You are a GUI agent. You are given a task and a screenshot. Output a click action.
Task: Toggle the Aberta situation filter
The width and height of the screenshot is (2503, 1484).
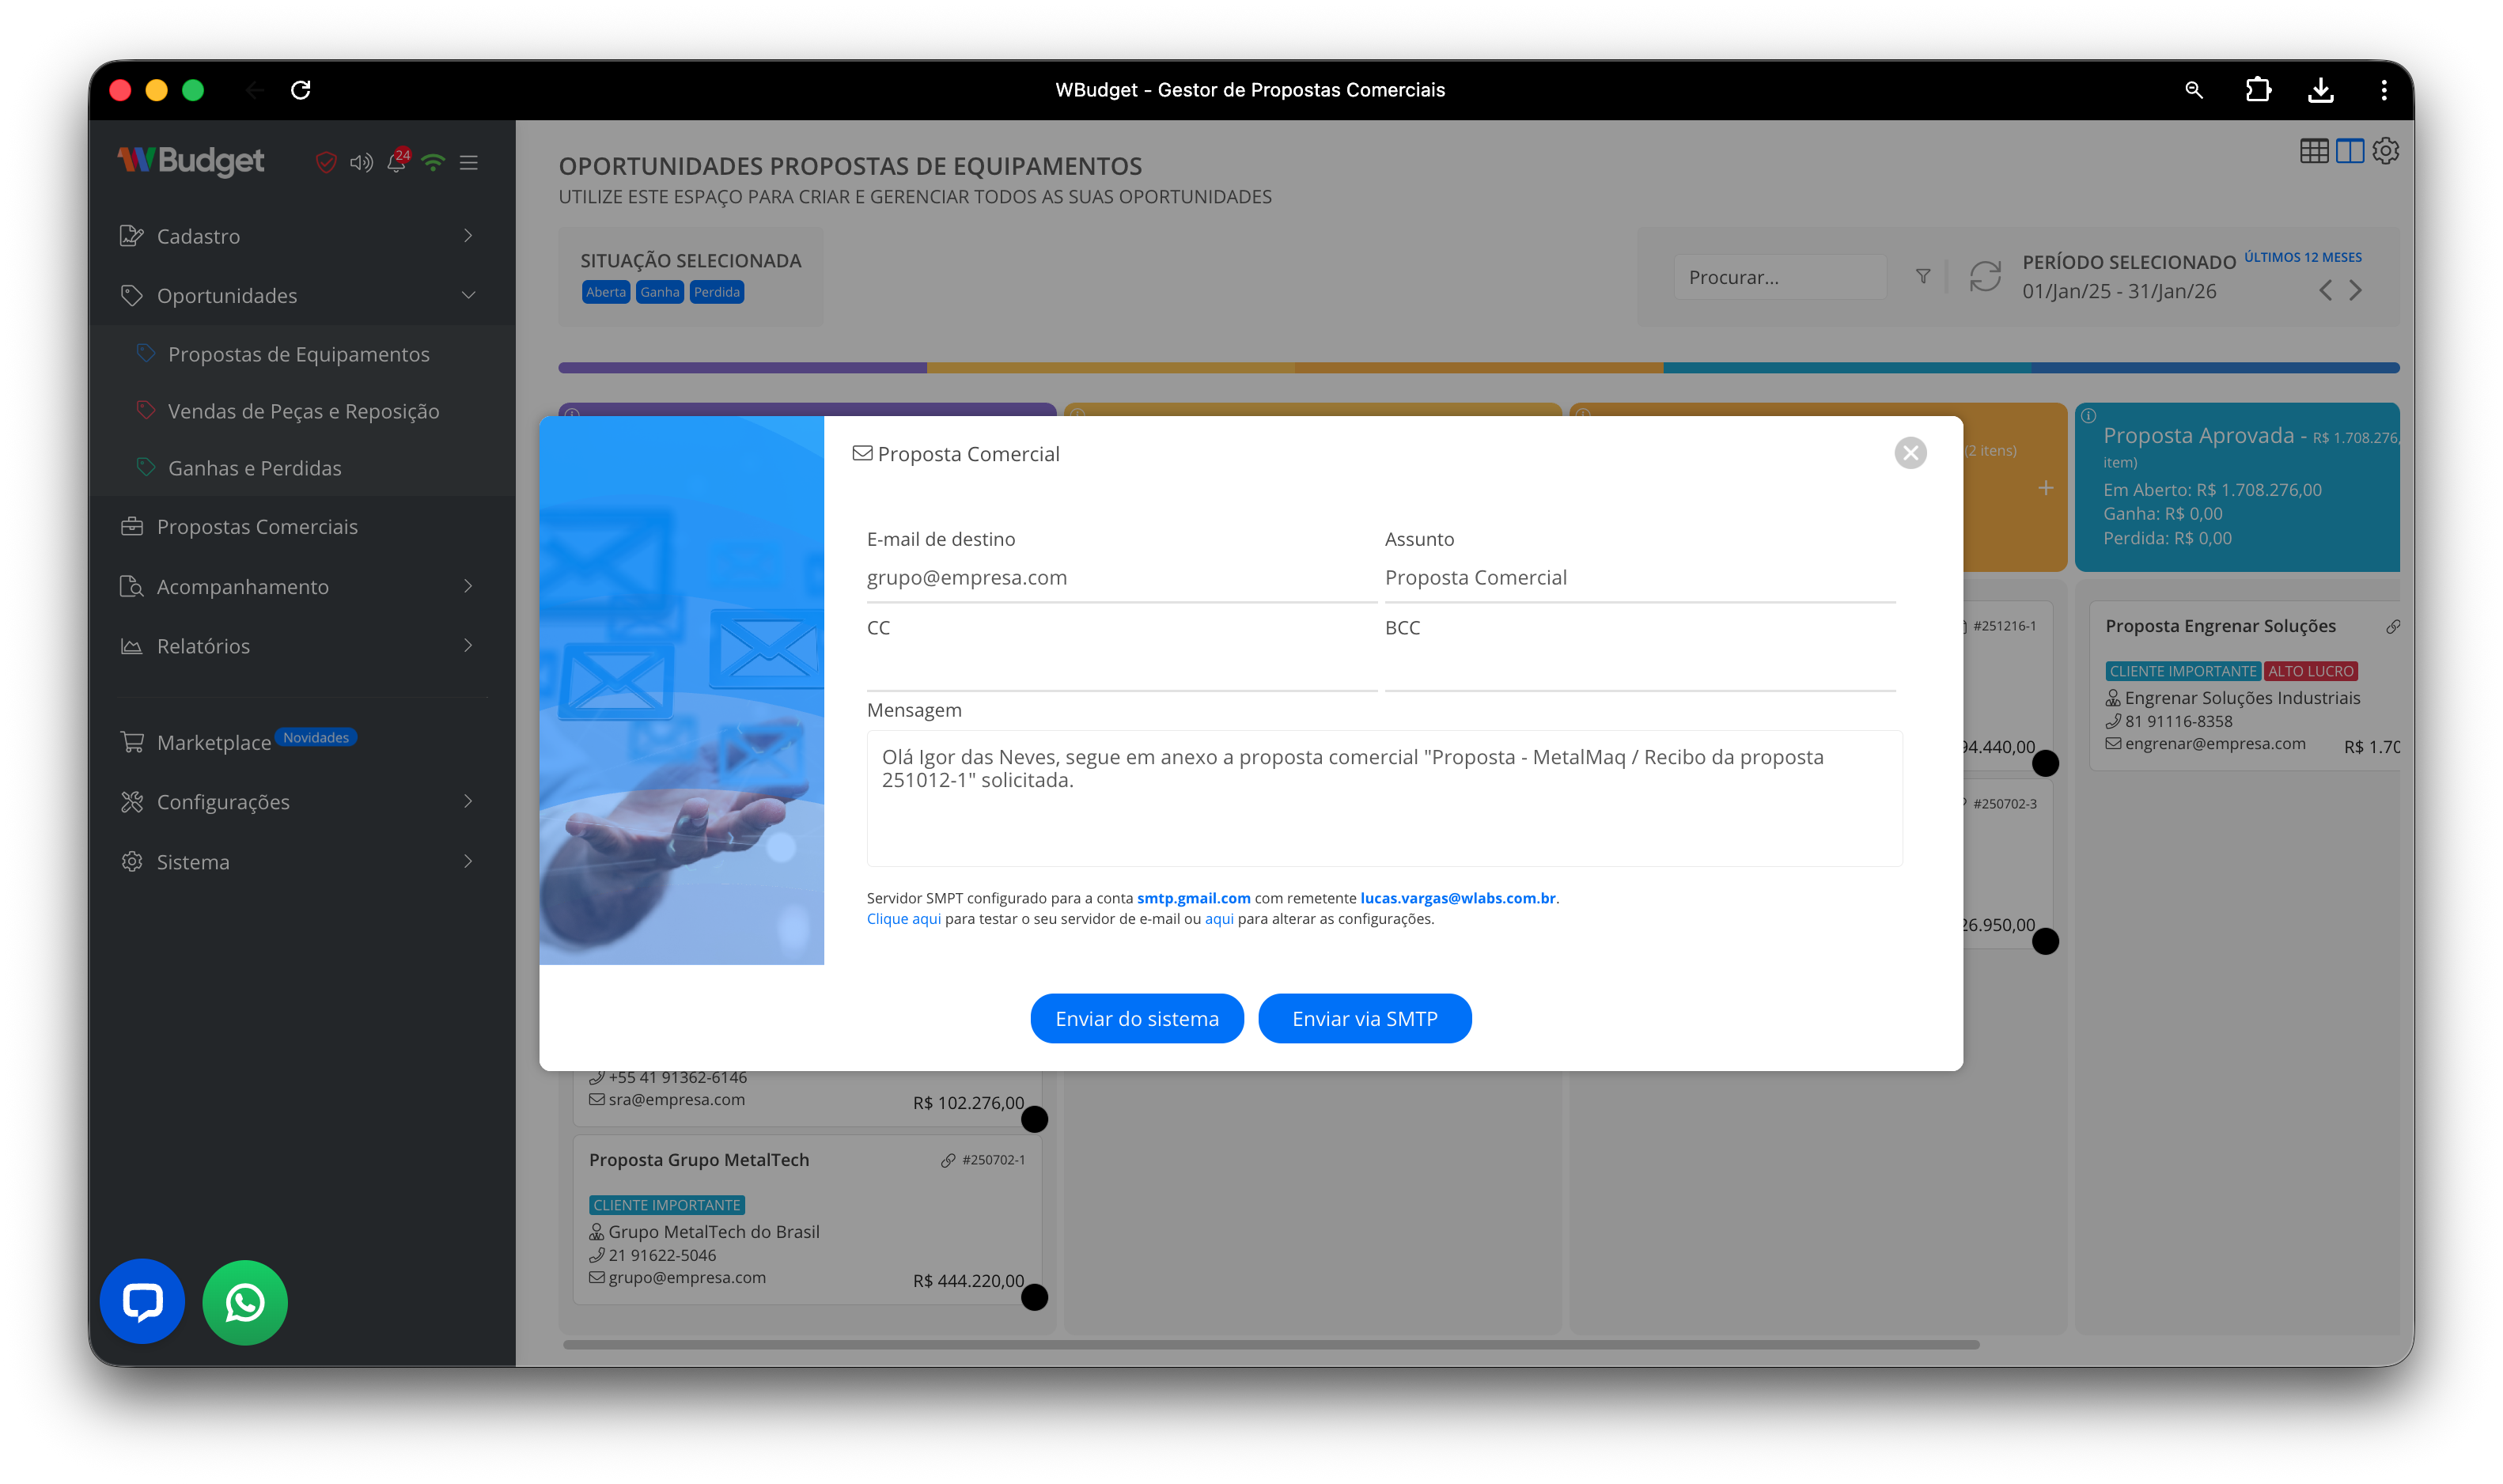pos(606,292)
